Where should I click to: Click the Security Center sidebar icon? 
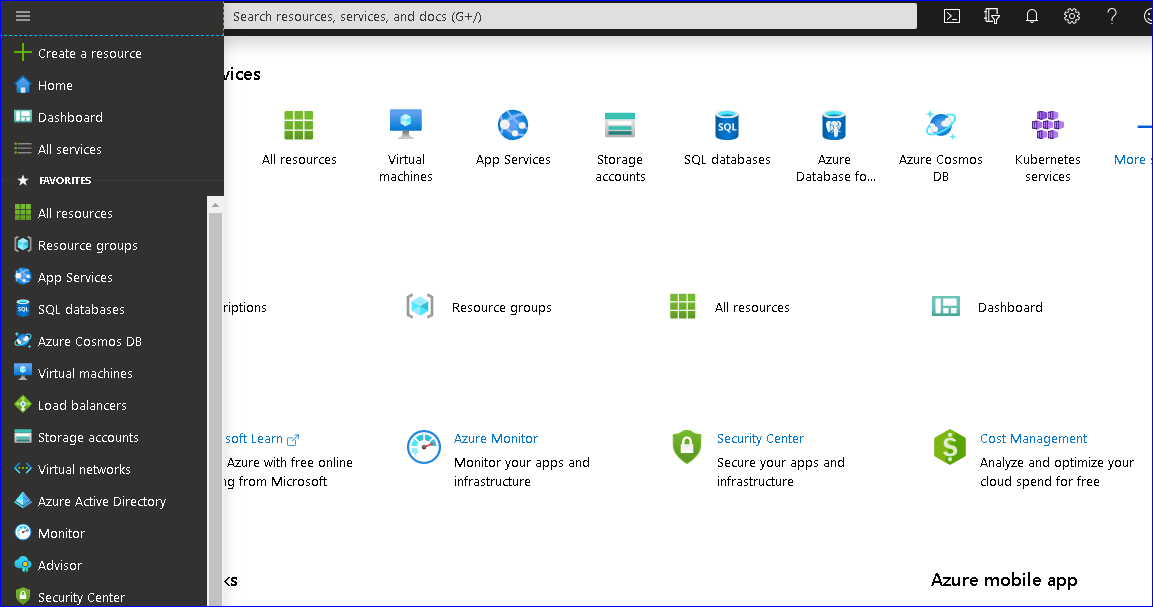pyautogui.click(x=23, y=596)
